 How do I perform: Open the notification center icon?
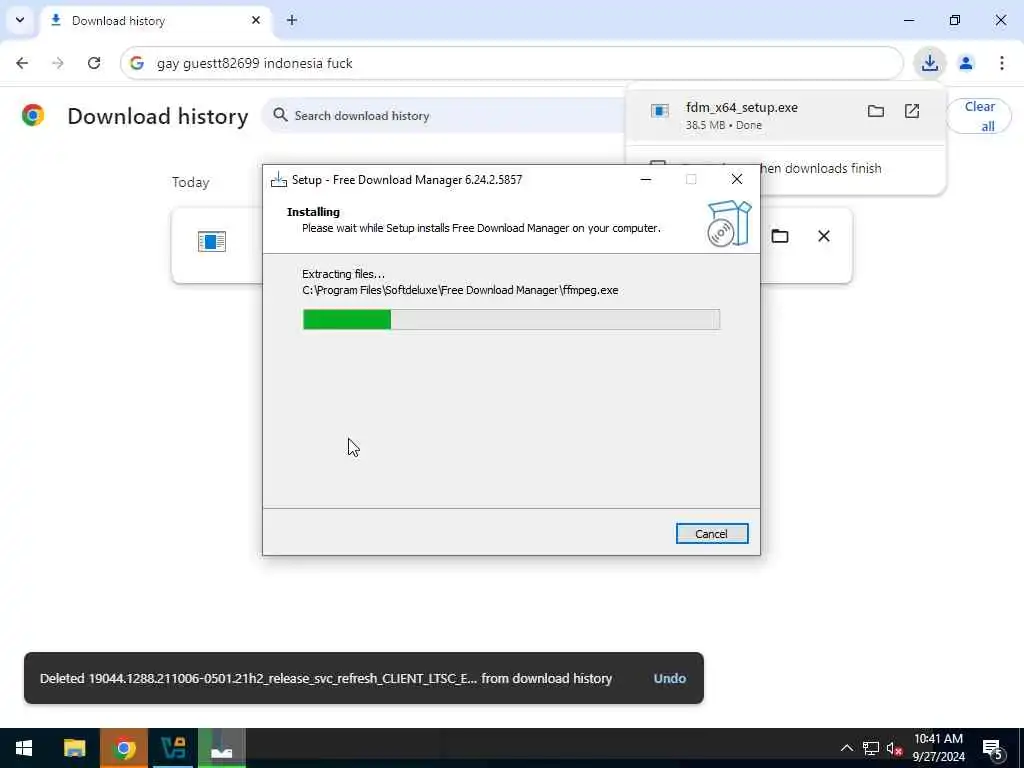coord(993,749)
